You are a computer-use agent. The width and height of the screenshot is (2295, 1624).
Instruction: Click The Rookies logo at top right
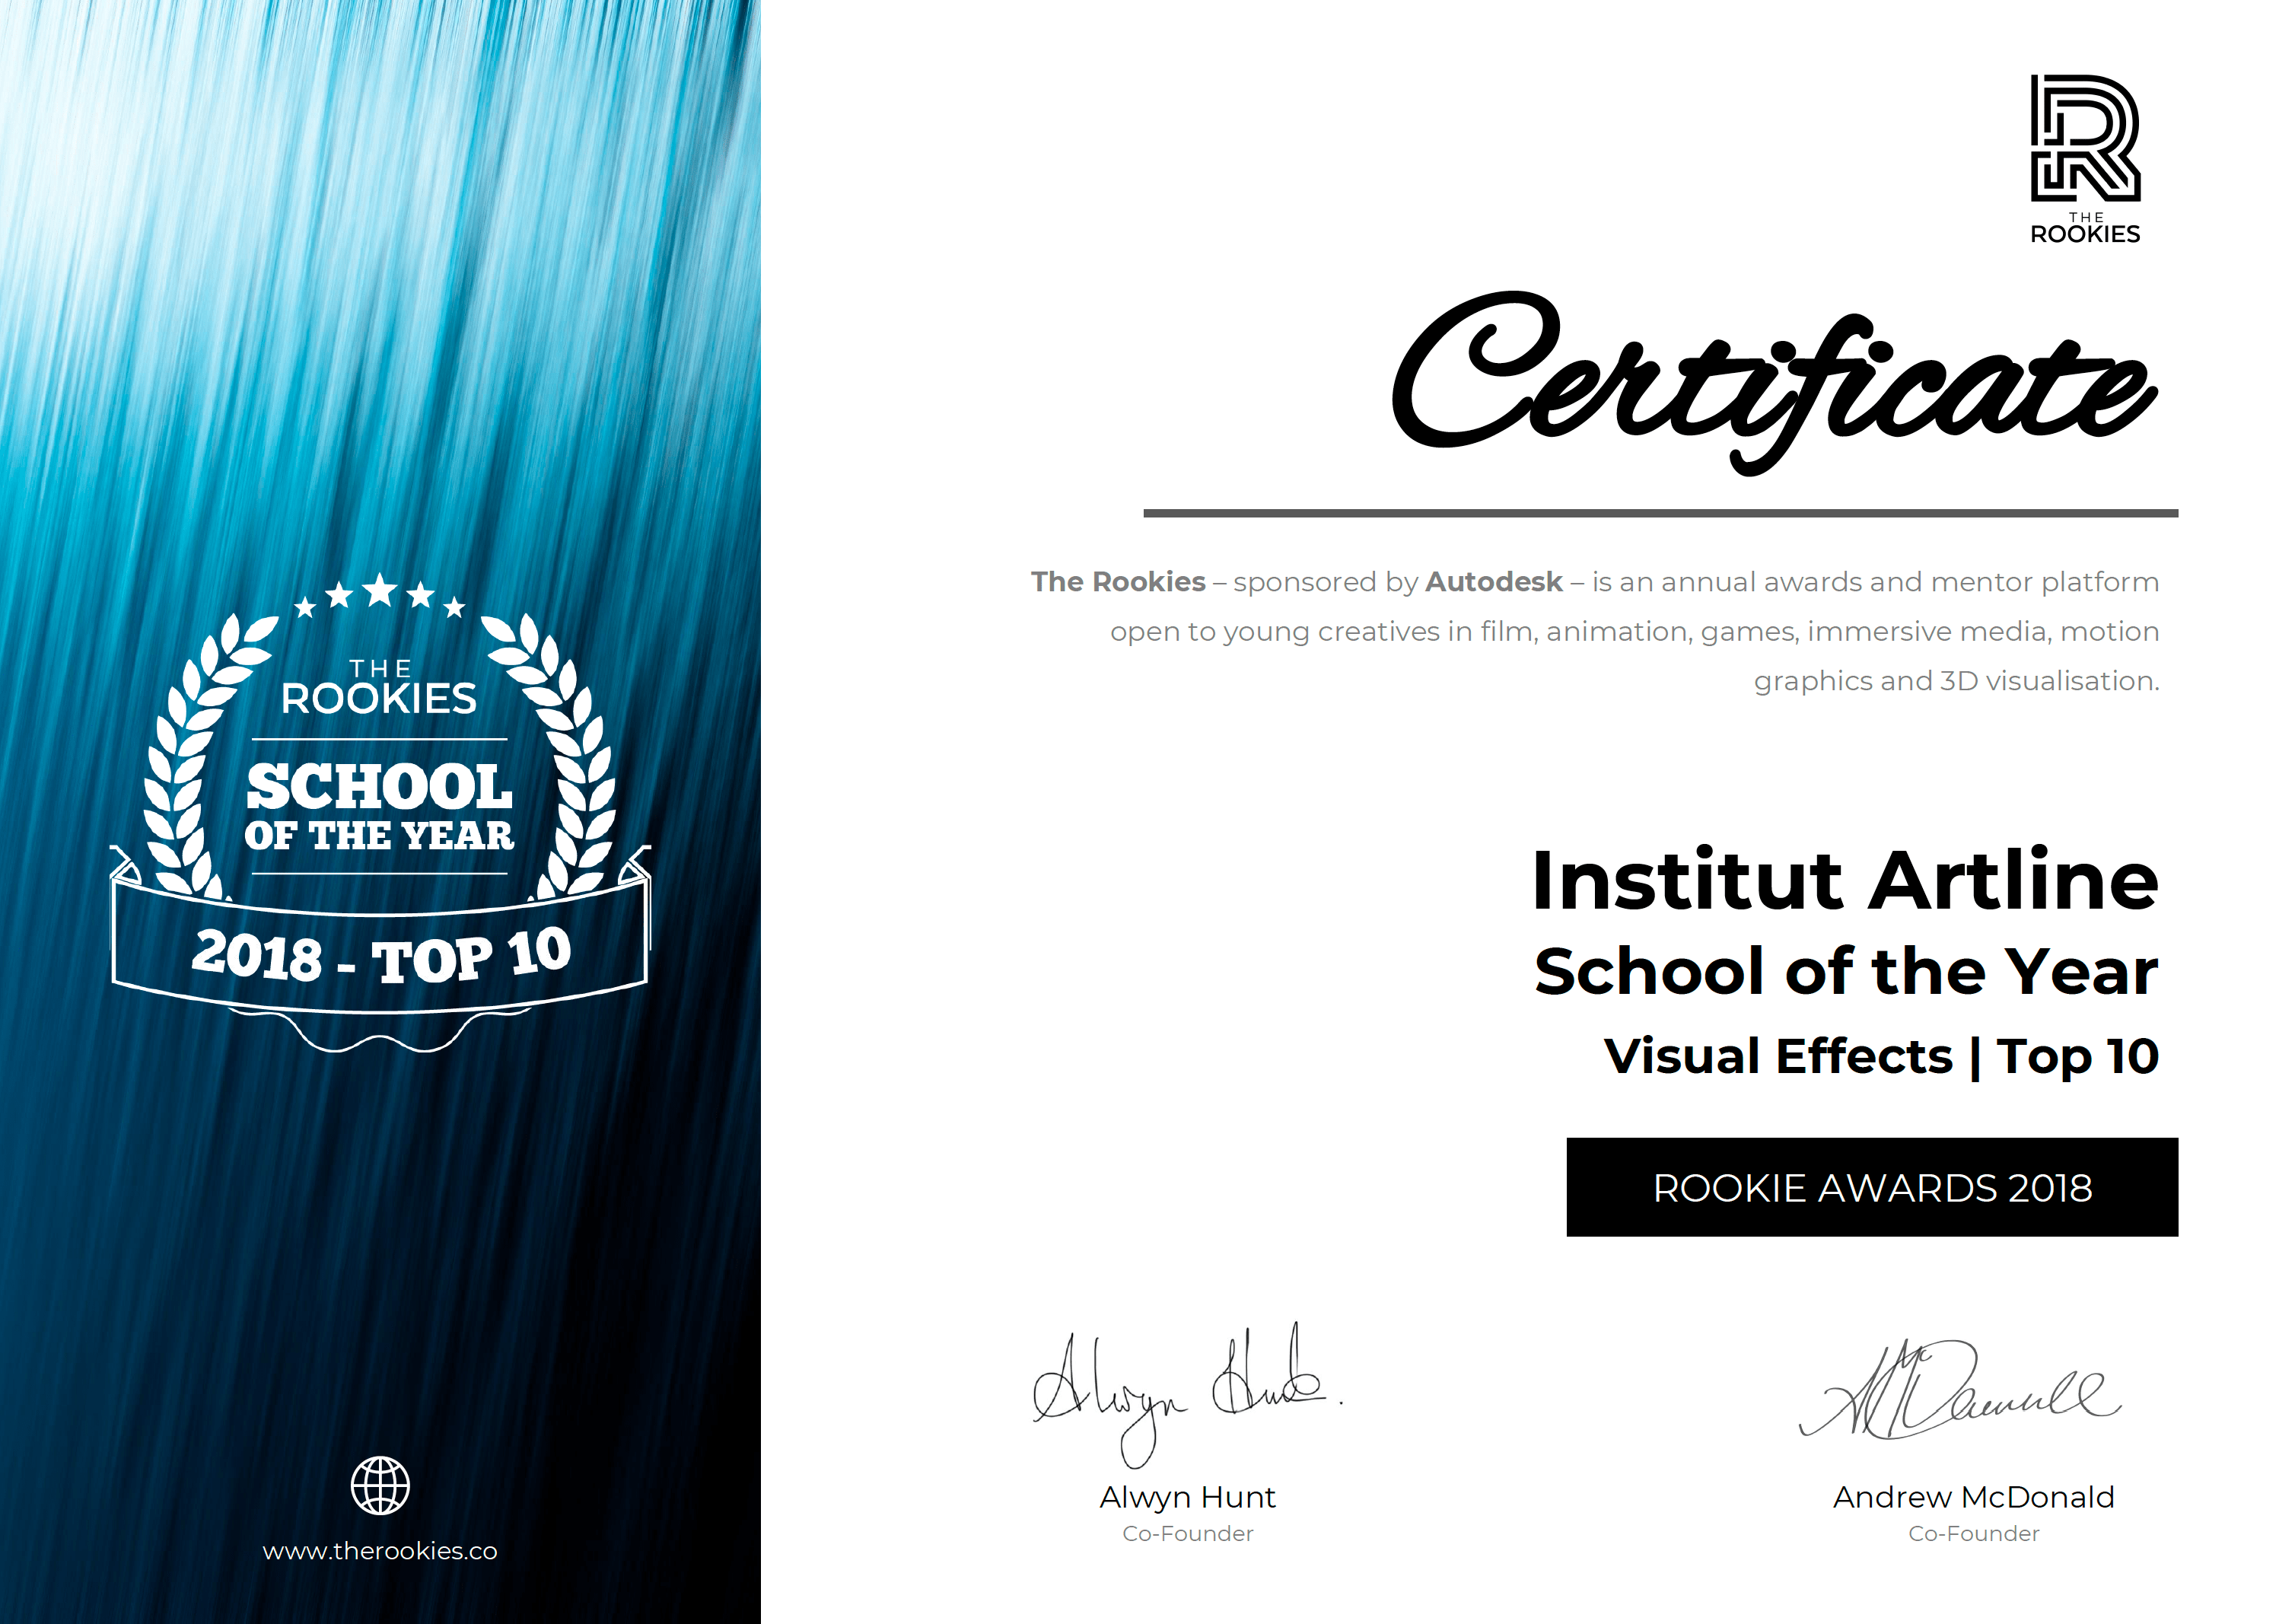pyautogui.click(x=2085, y=159)
